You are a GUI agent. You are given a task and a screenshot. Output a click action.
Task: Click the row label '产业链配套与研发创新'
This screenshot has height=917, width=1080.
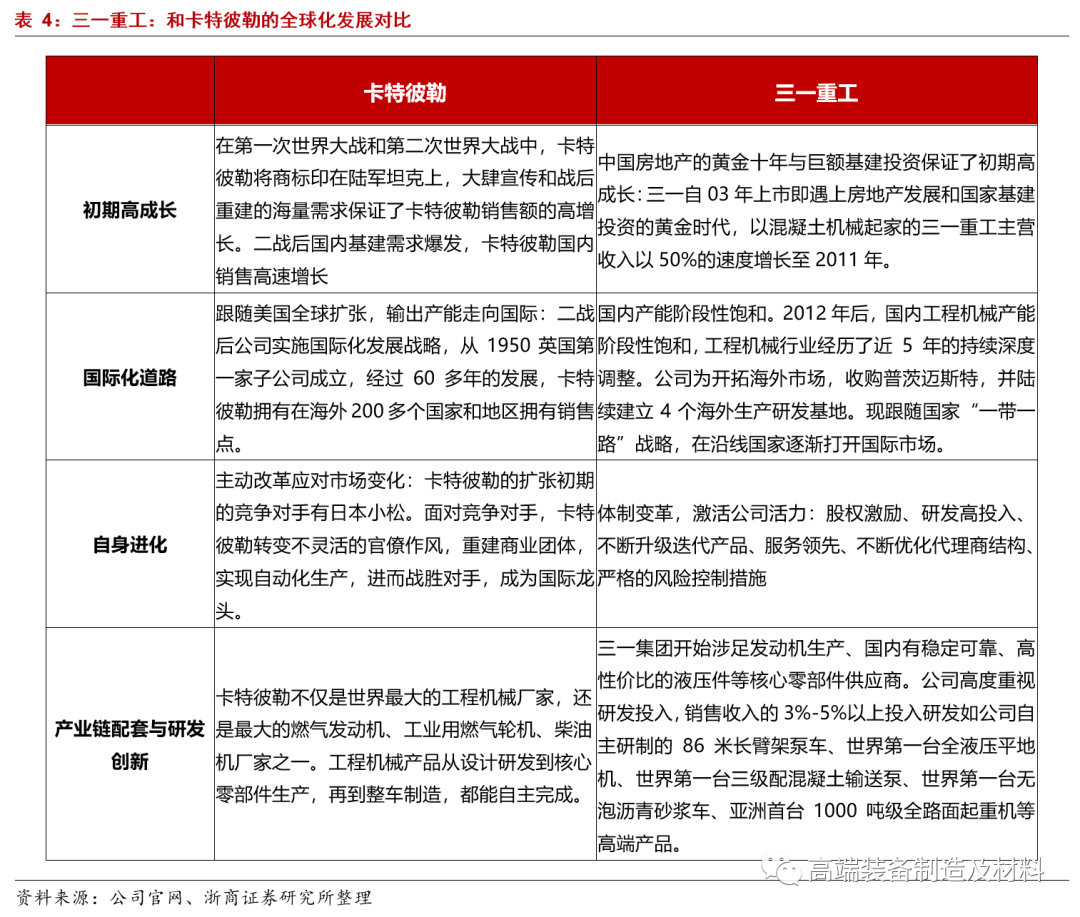point(130,745)
